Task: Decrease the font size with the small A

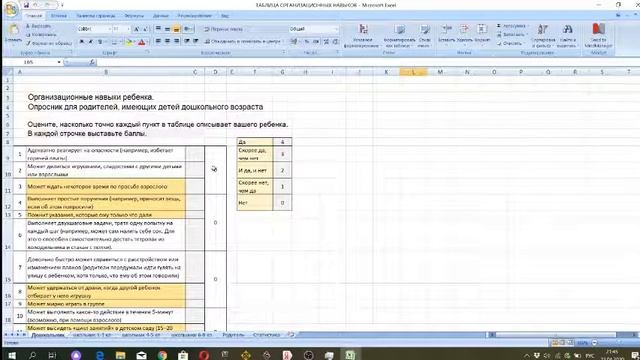Action: [x=145, y=29]
